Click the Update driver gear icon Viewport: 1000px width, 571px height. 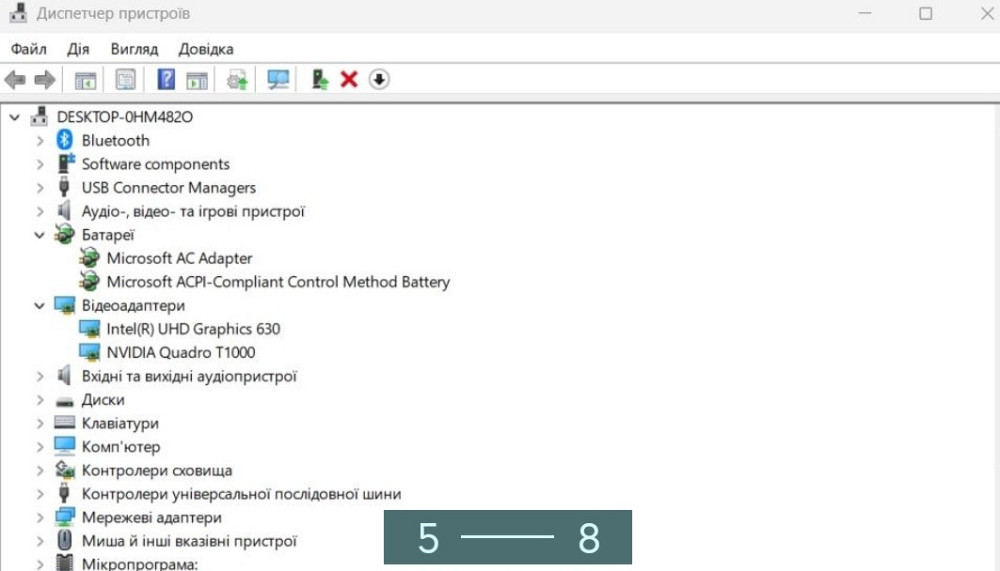pos(237,80)
